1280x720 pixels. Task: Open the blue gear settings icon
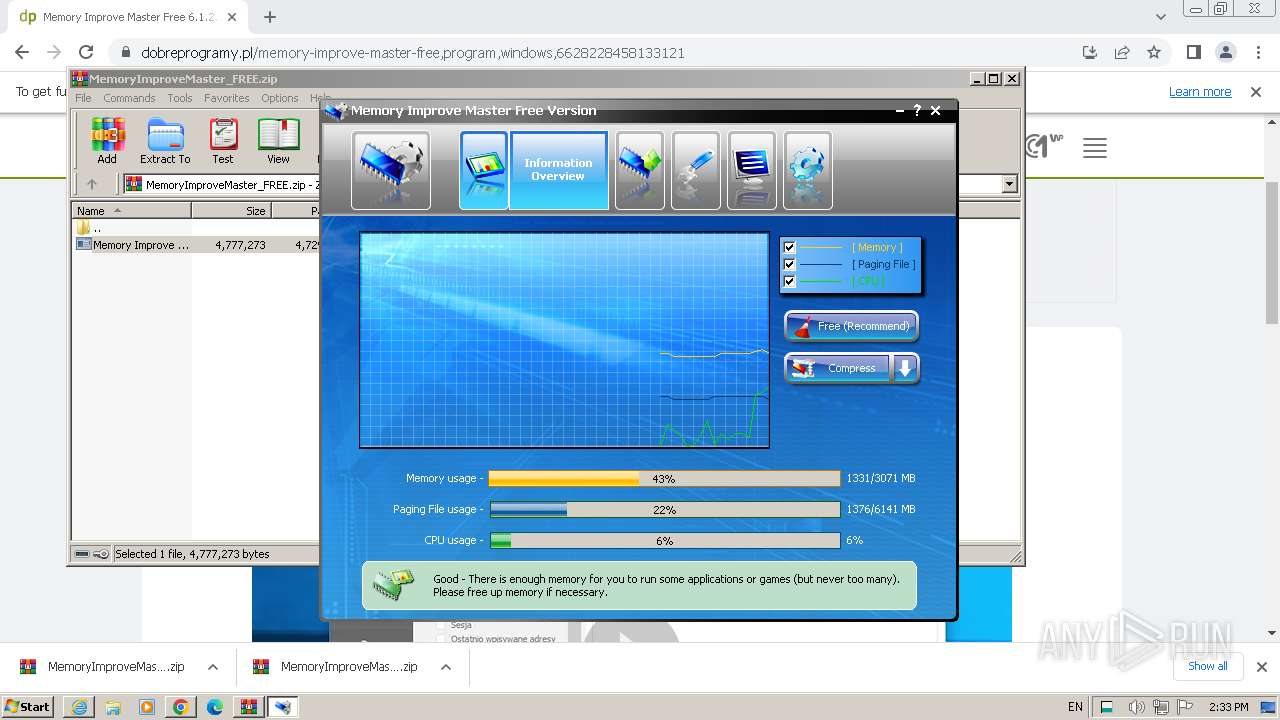(808, 170)
